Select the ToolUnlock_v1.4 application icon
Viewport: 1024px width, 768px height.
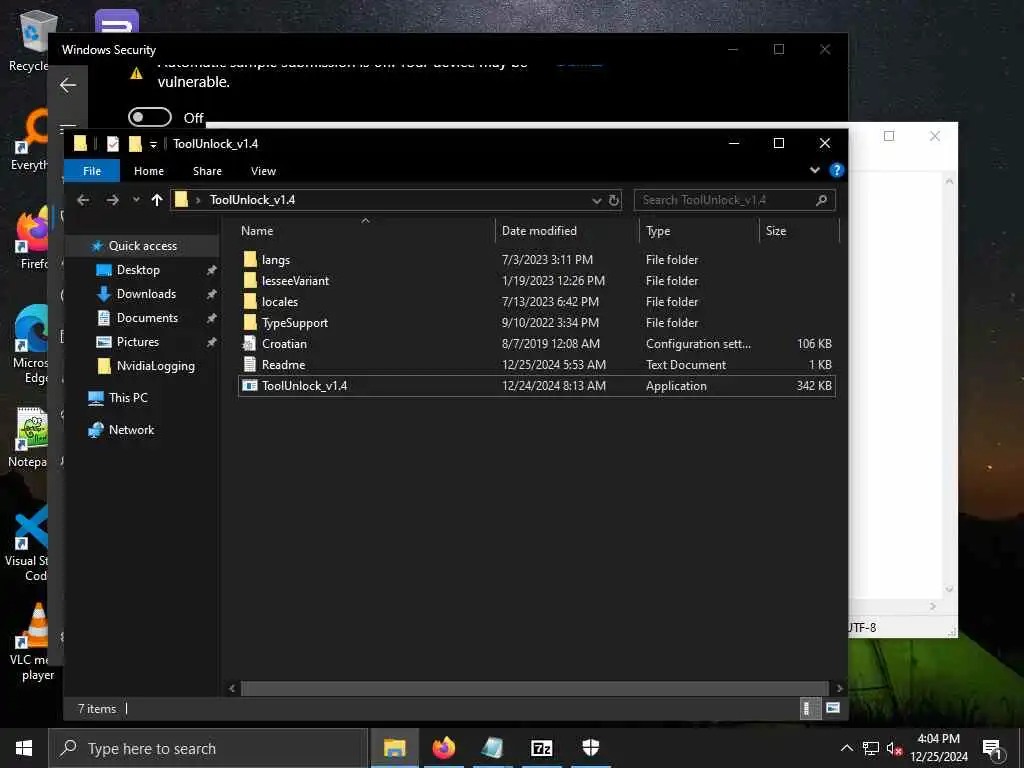pos(249,386)
